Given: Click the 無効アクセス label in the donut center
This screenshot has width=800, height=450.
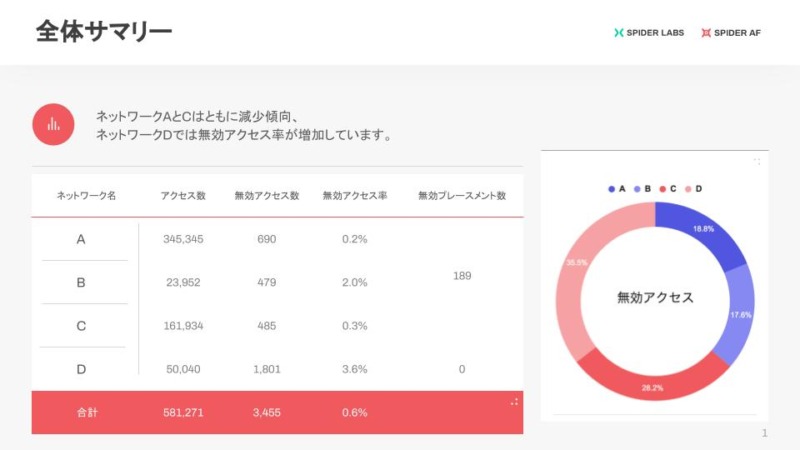Looking at the screenshot, I should 655,297.
